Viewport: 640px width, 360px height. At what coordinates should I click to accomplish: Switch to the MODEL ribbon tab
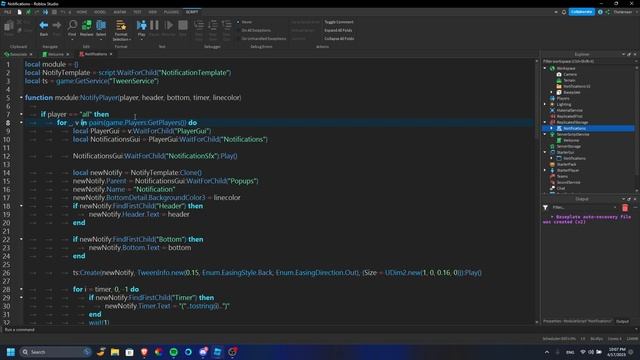click(x=100, y=12)
